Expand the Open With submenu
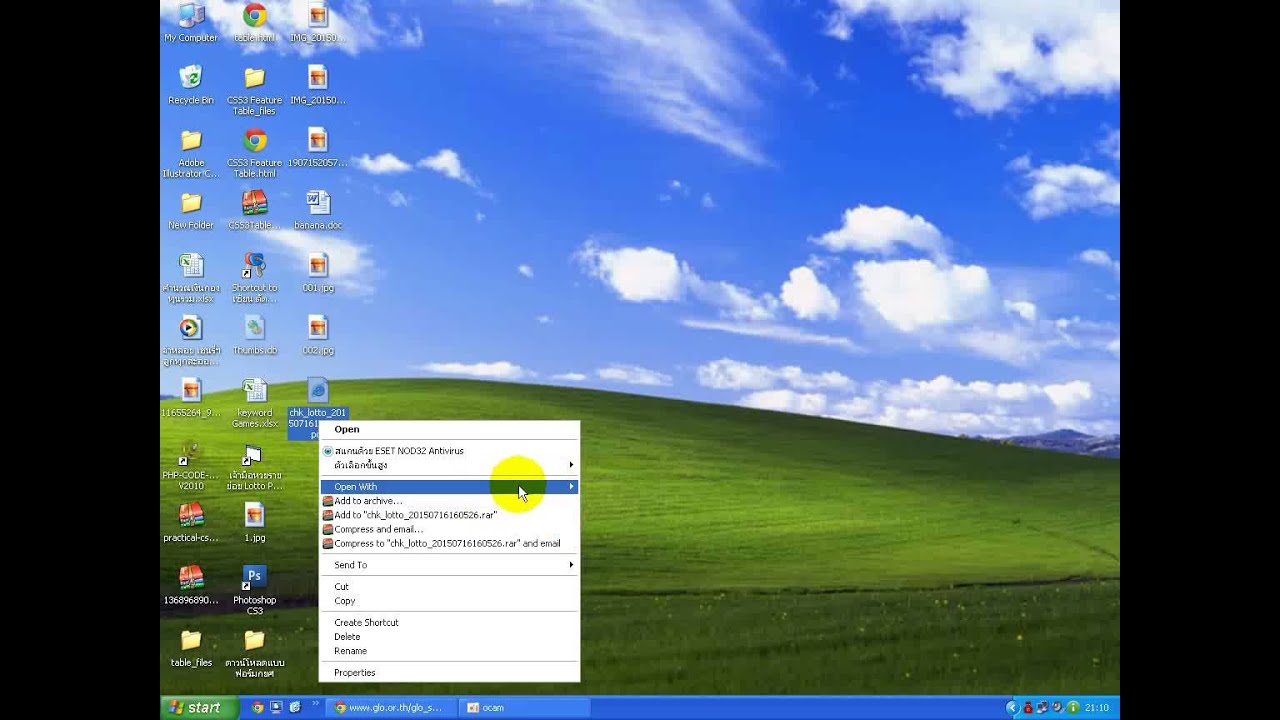 (449, 487)
